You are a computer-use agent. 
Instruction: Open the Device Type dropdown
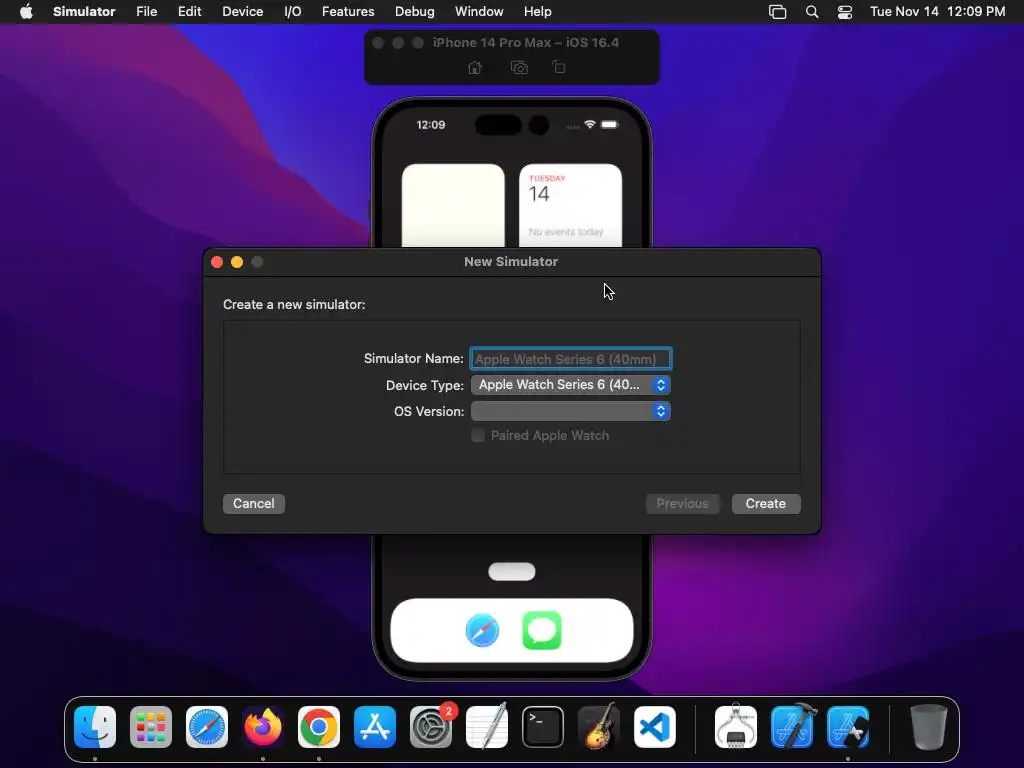coord(571,385)
